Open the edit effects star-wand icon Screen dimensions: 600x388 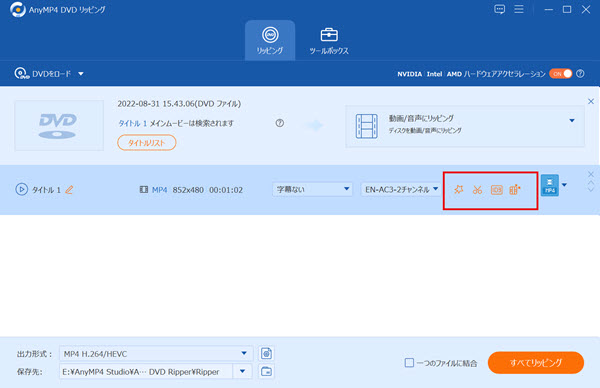458,189
